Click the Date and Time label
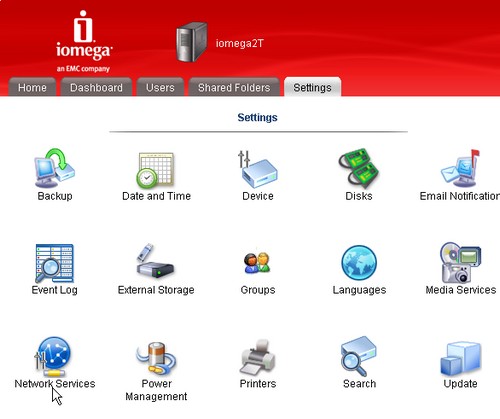 [x=156, y=196]
